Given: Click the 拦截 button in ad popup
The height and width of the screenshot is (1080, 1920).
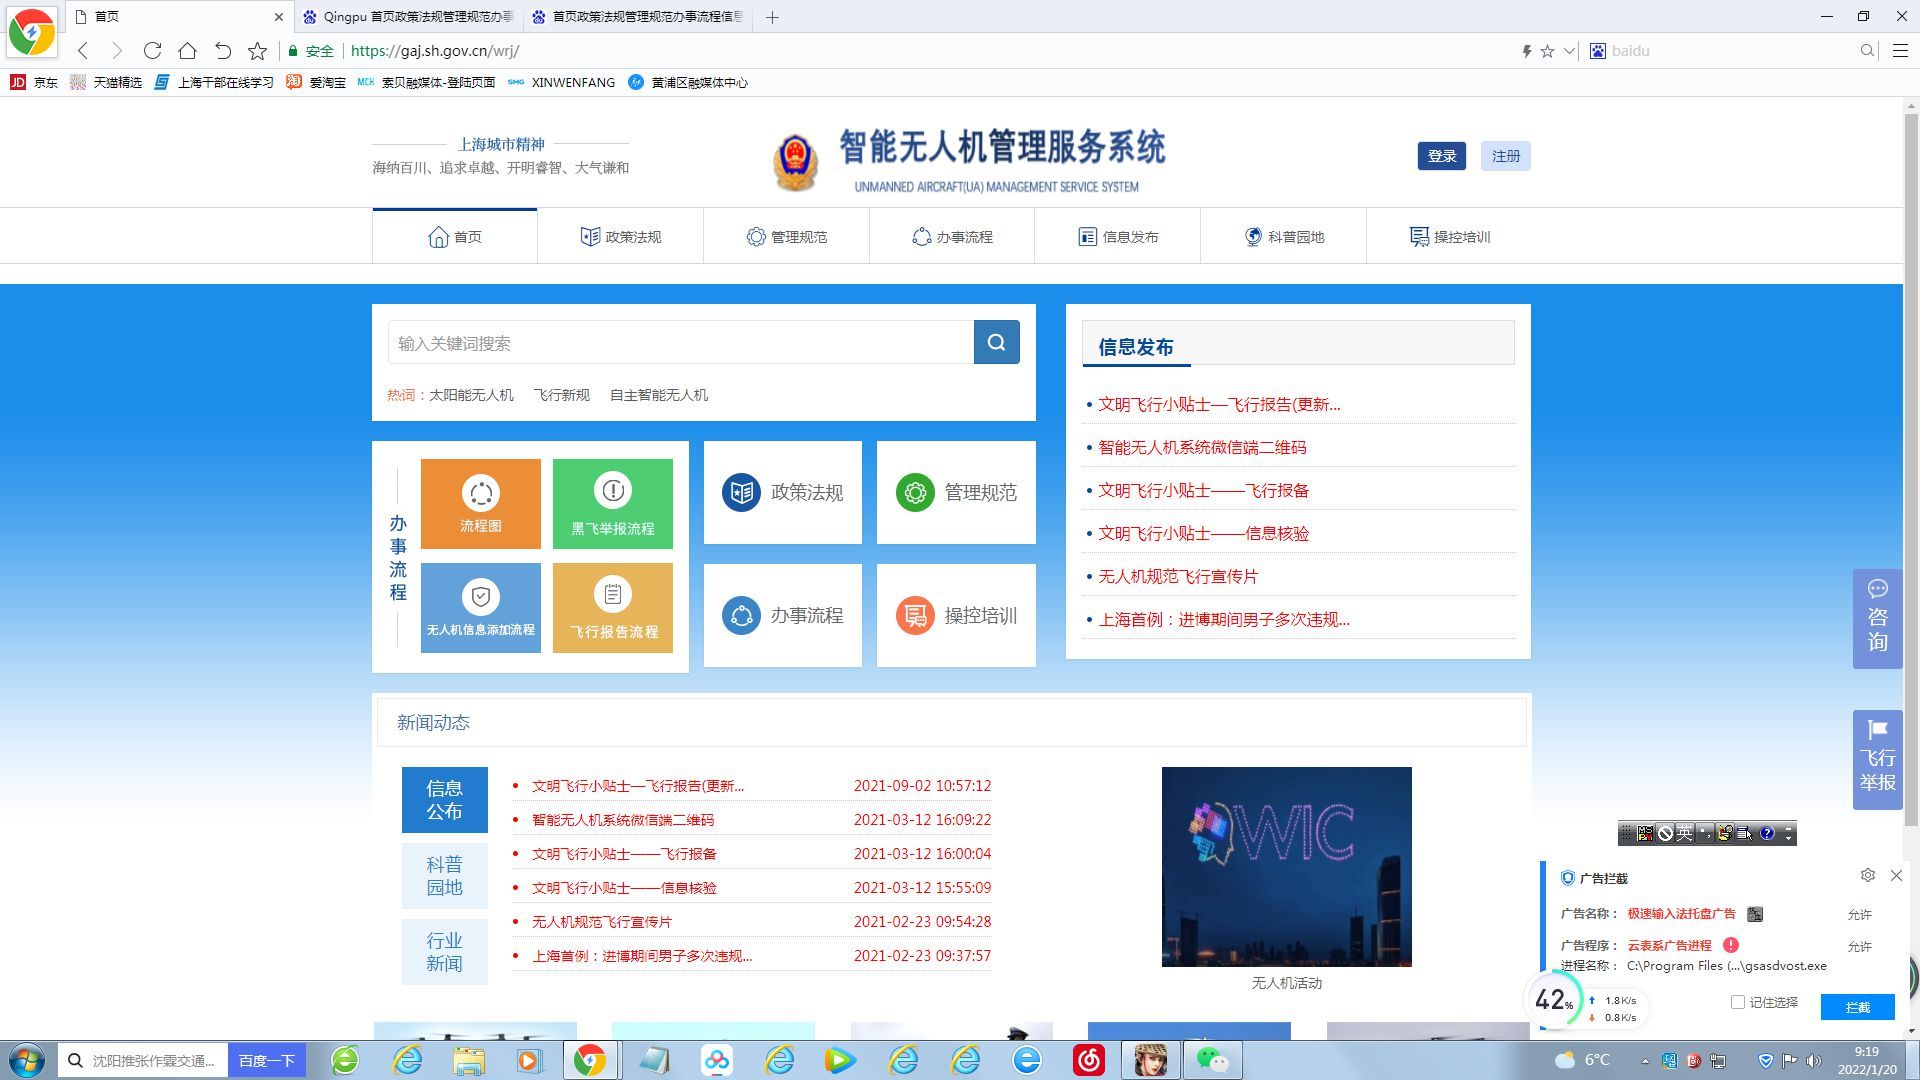Looking at the screenshot, I should tap(1857, 1007).
